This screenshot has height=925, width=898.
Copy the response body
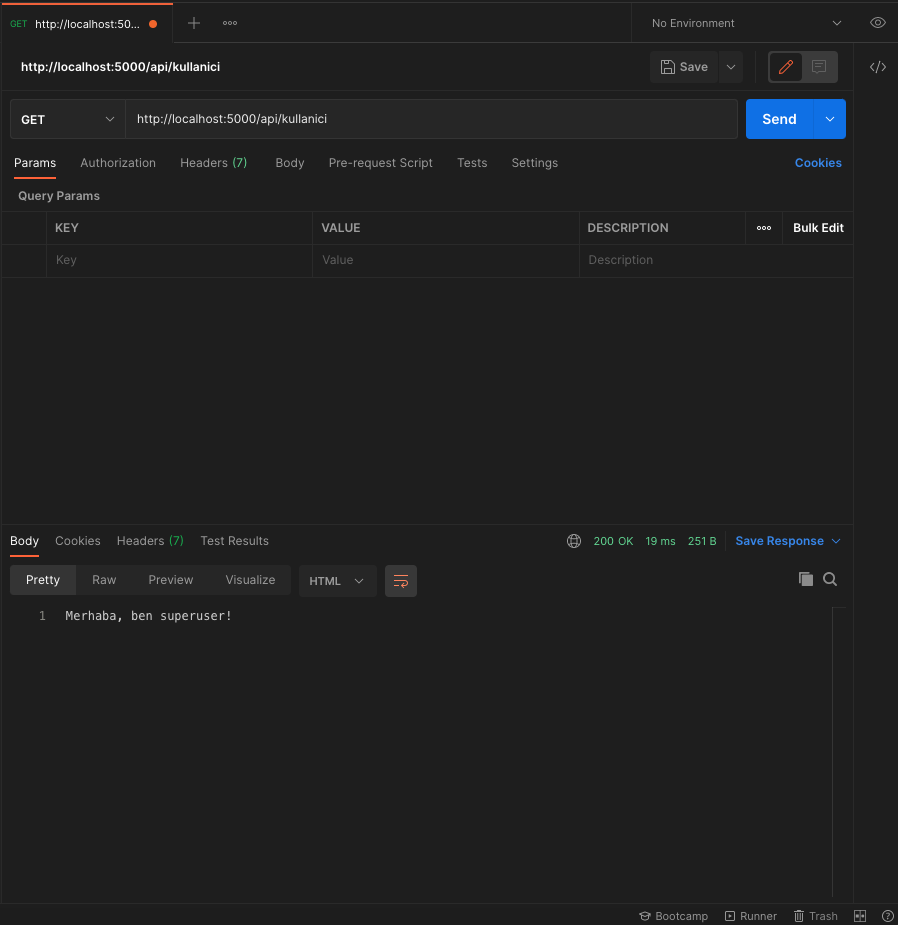tap(806, 578)
